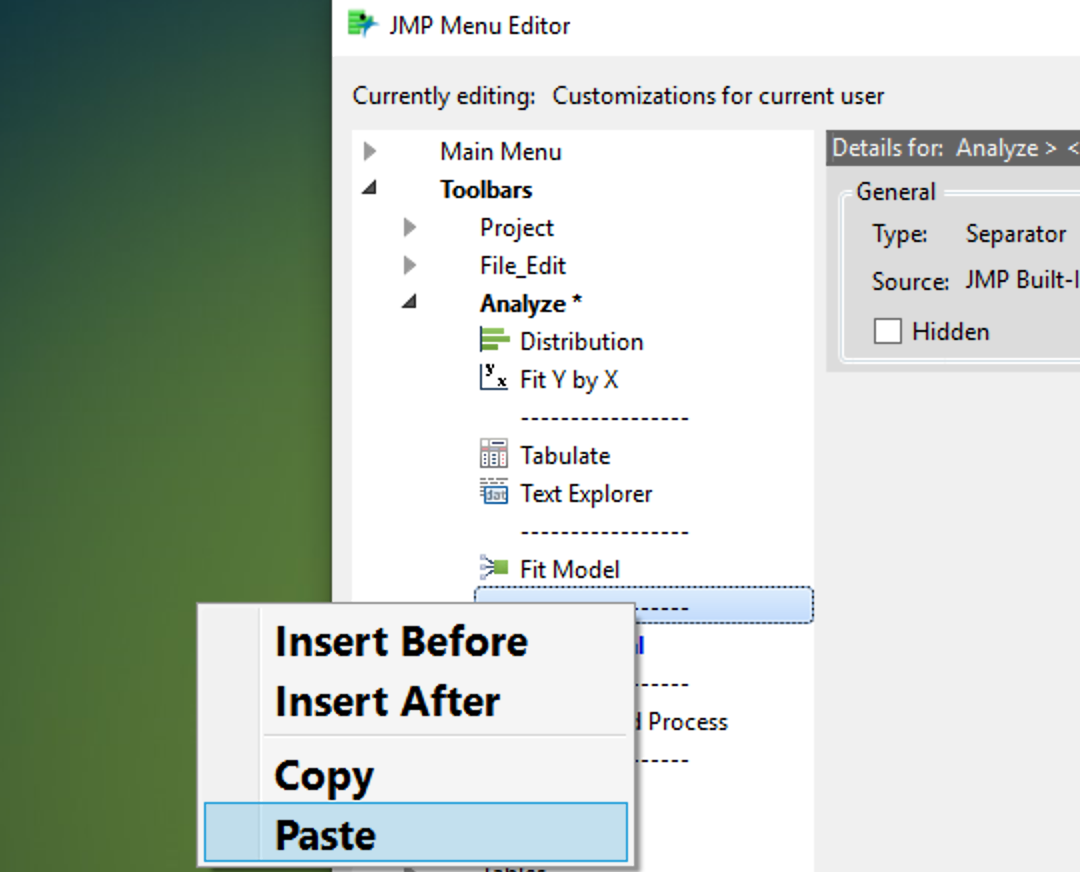
Task: Enable the Hidden checkbox for the separator
Action: 888,331
